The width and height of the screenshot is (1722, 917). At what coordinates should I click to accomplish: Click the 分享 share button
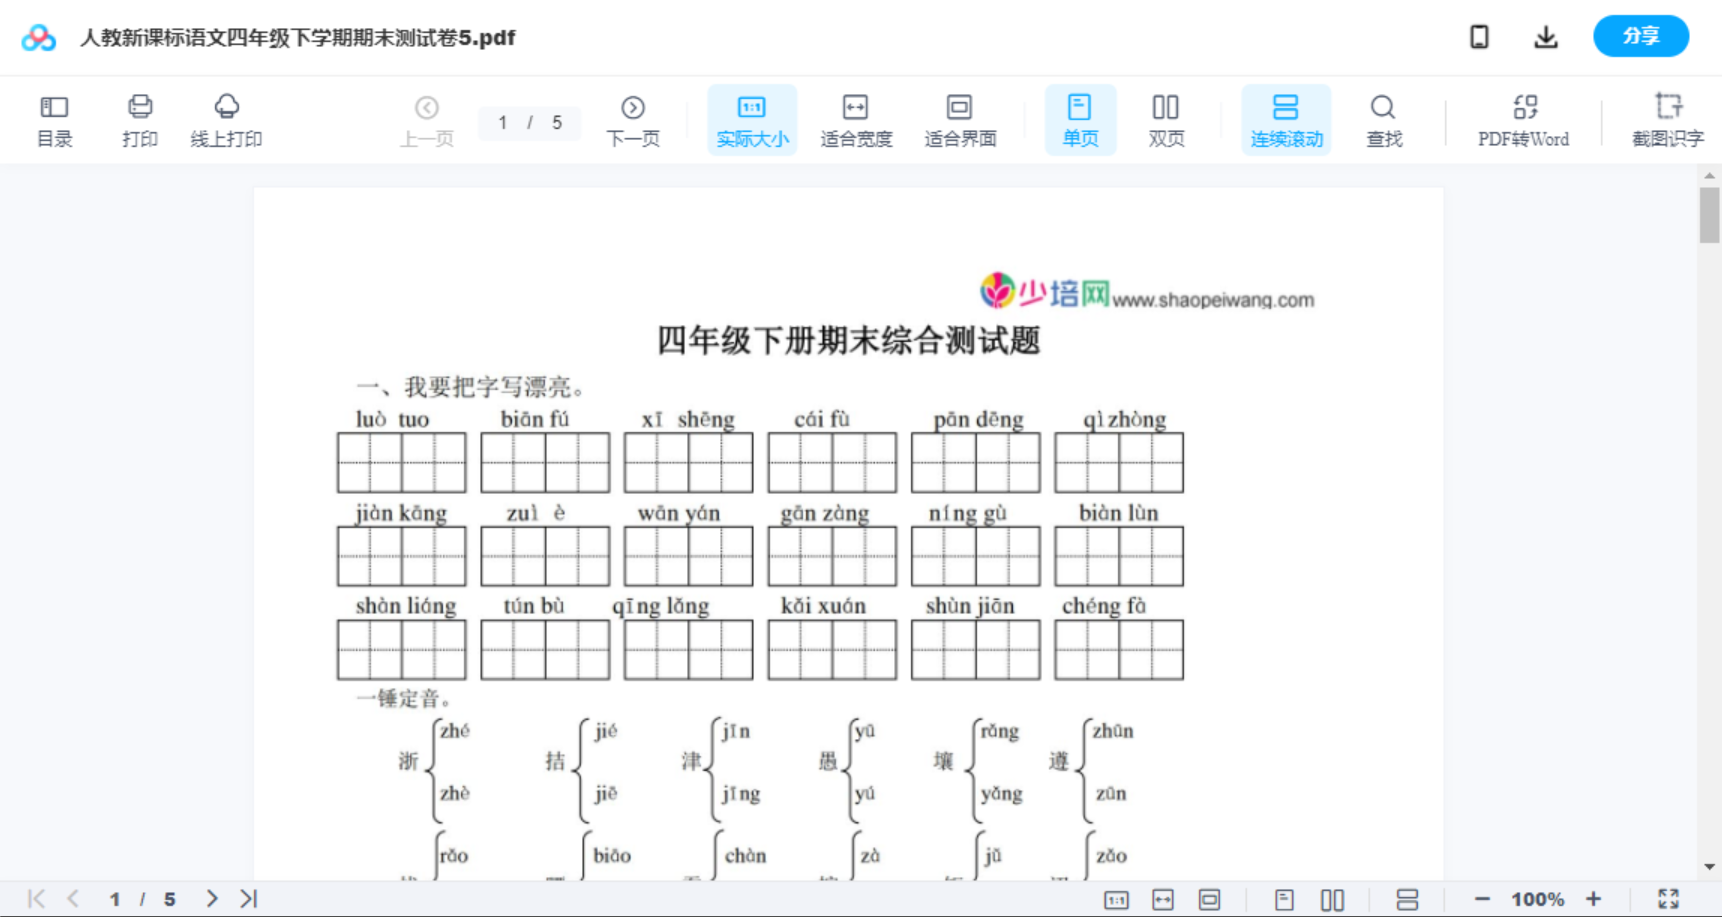click(1641, 36)
